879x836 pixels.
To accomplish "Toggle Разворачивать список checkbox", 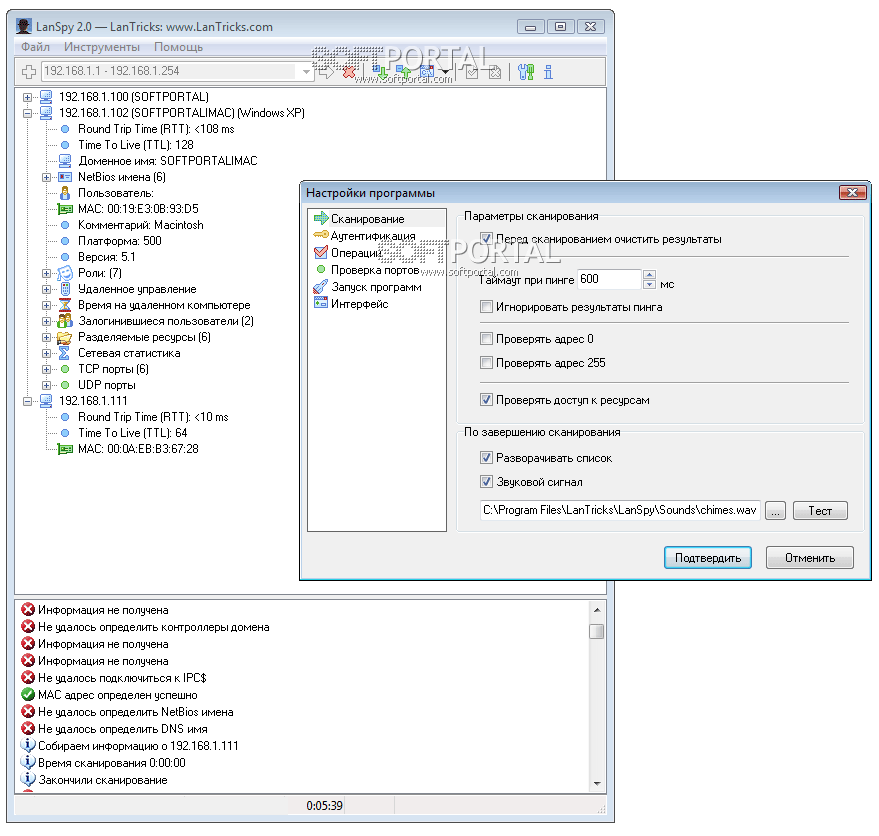I will 487,458.
